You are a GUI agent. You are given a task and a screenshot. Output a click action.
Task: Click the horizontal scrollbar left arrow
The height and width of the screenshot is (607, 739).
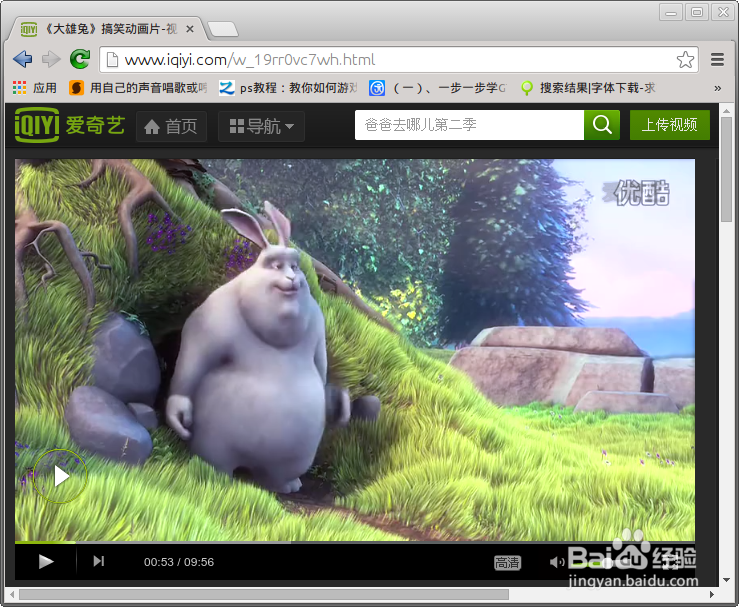pos(12,595)
